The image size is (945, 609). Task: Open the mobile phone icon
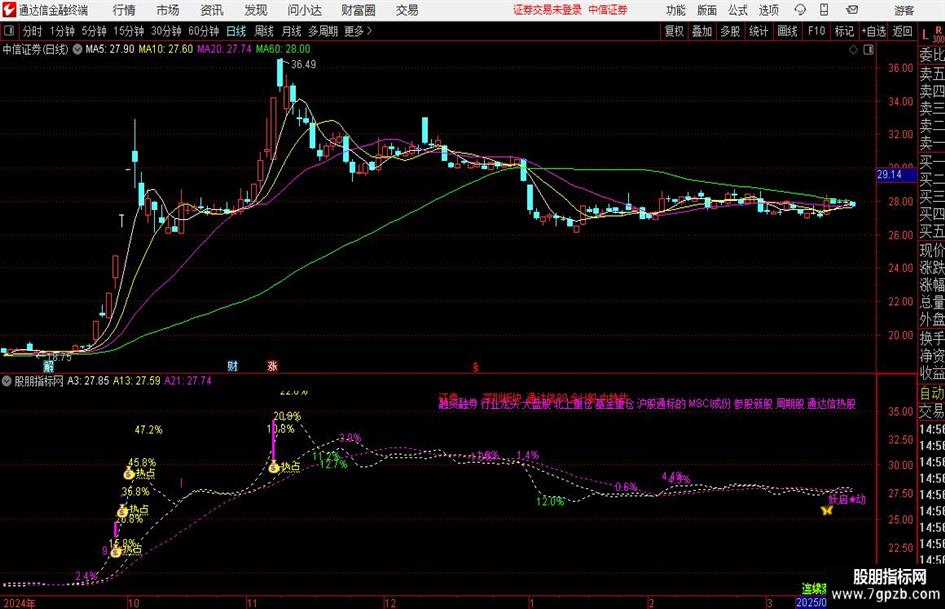pos(824,10)
